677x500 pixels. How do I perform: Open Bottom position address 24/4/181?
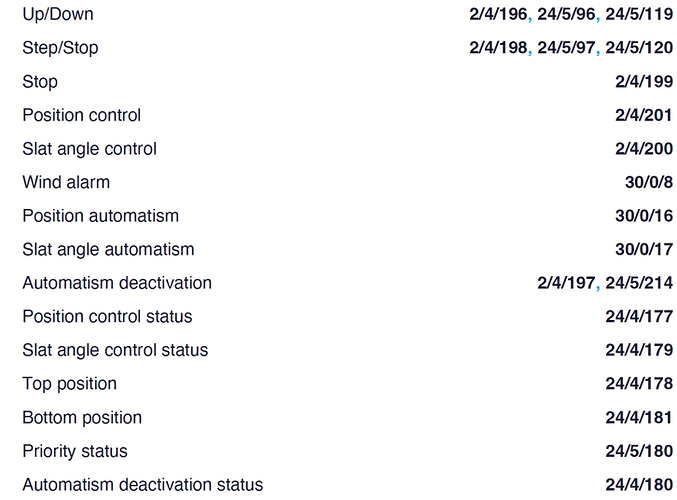coord(639,418)
